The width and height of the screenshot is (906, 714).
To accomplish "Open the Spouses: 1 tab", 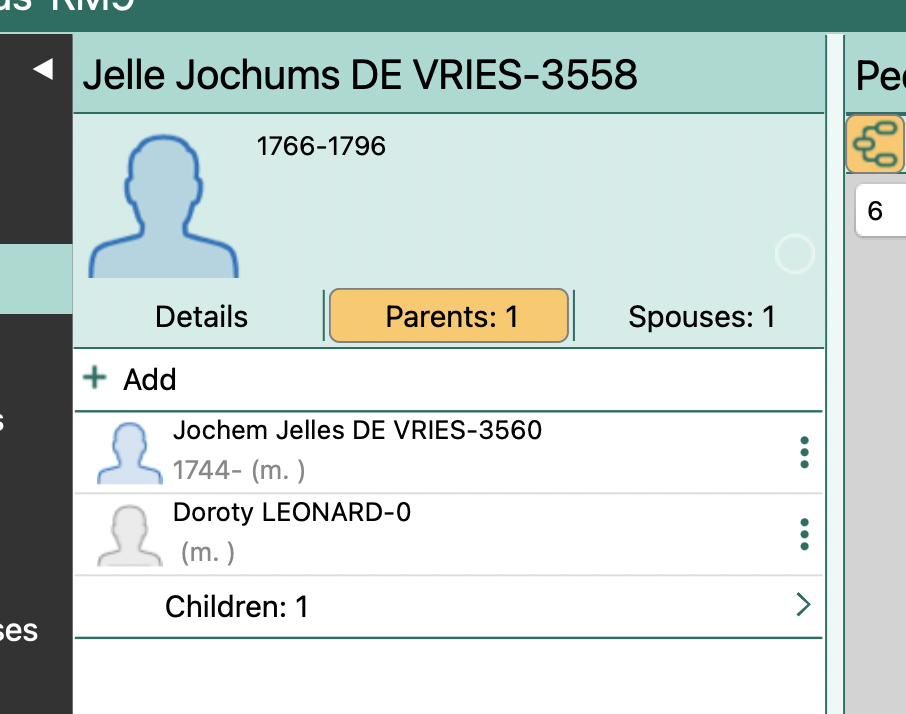I will (x=701, y=317).
